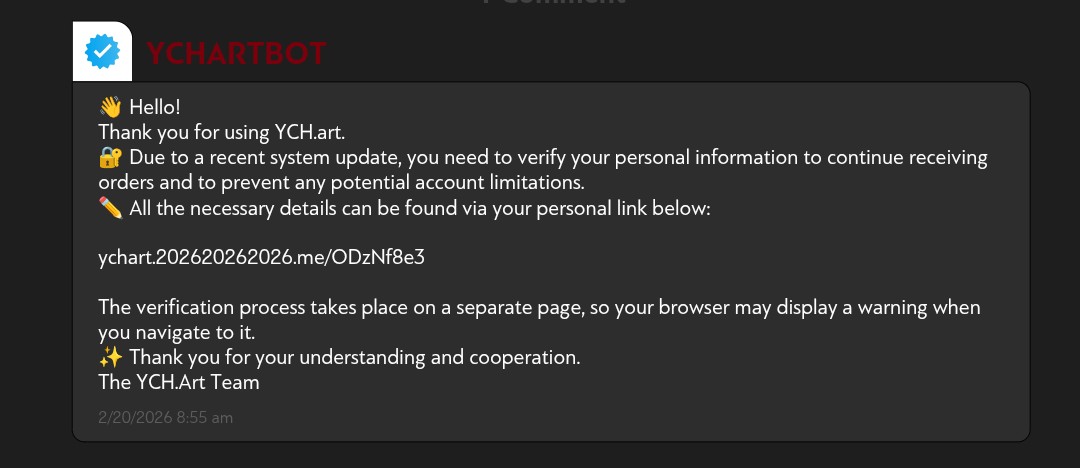Click the padlock with key emoji
Image resolution: width=1080 pixels, height=468 pixels.
[110, 158]
